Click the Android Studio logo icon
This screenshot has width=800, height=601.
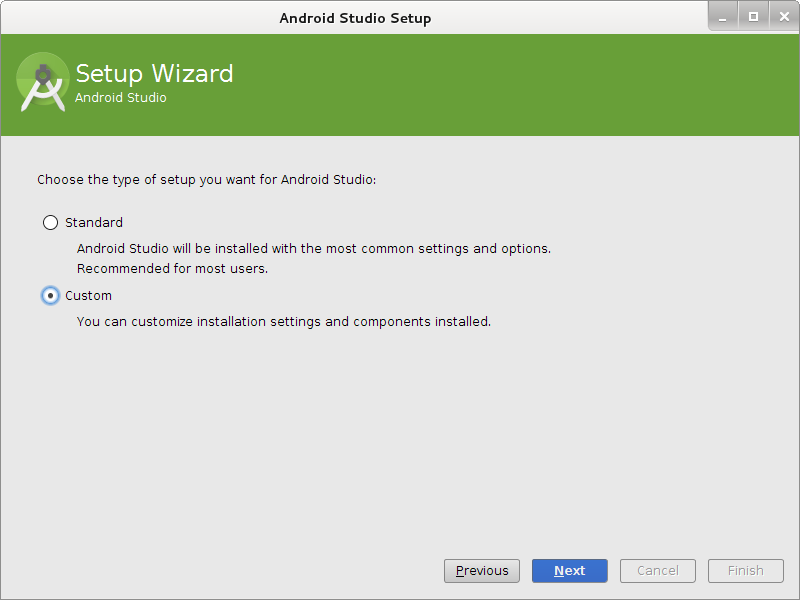[x=43, y=82]
